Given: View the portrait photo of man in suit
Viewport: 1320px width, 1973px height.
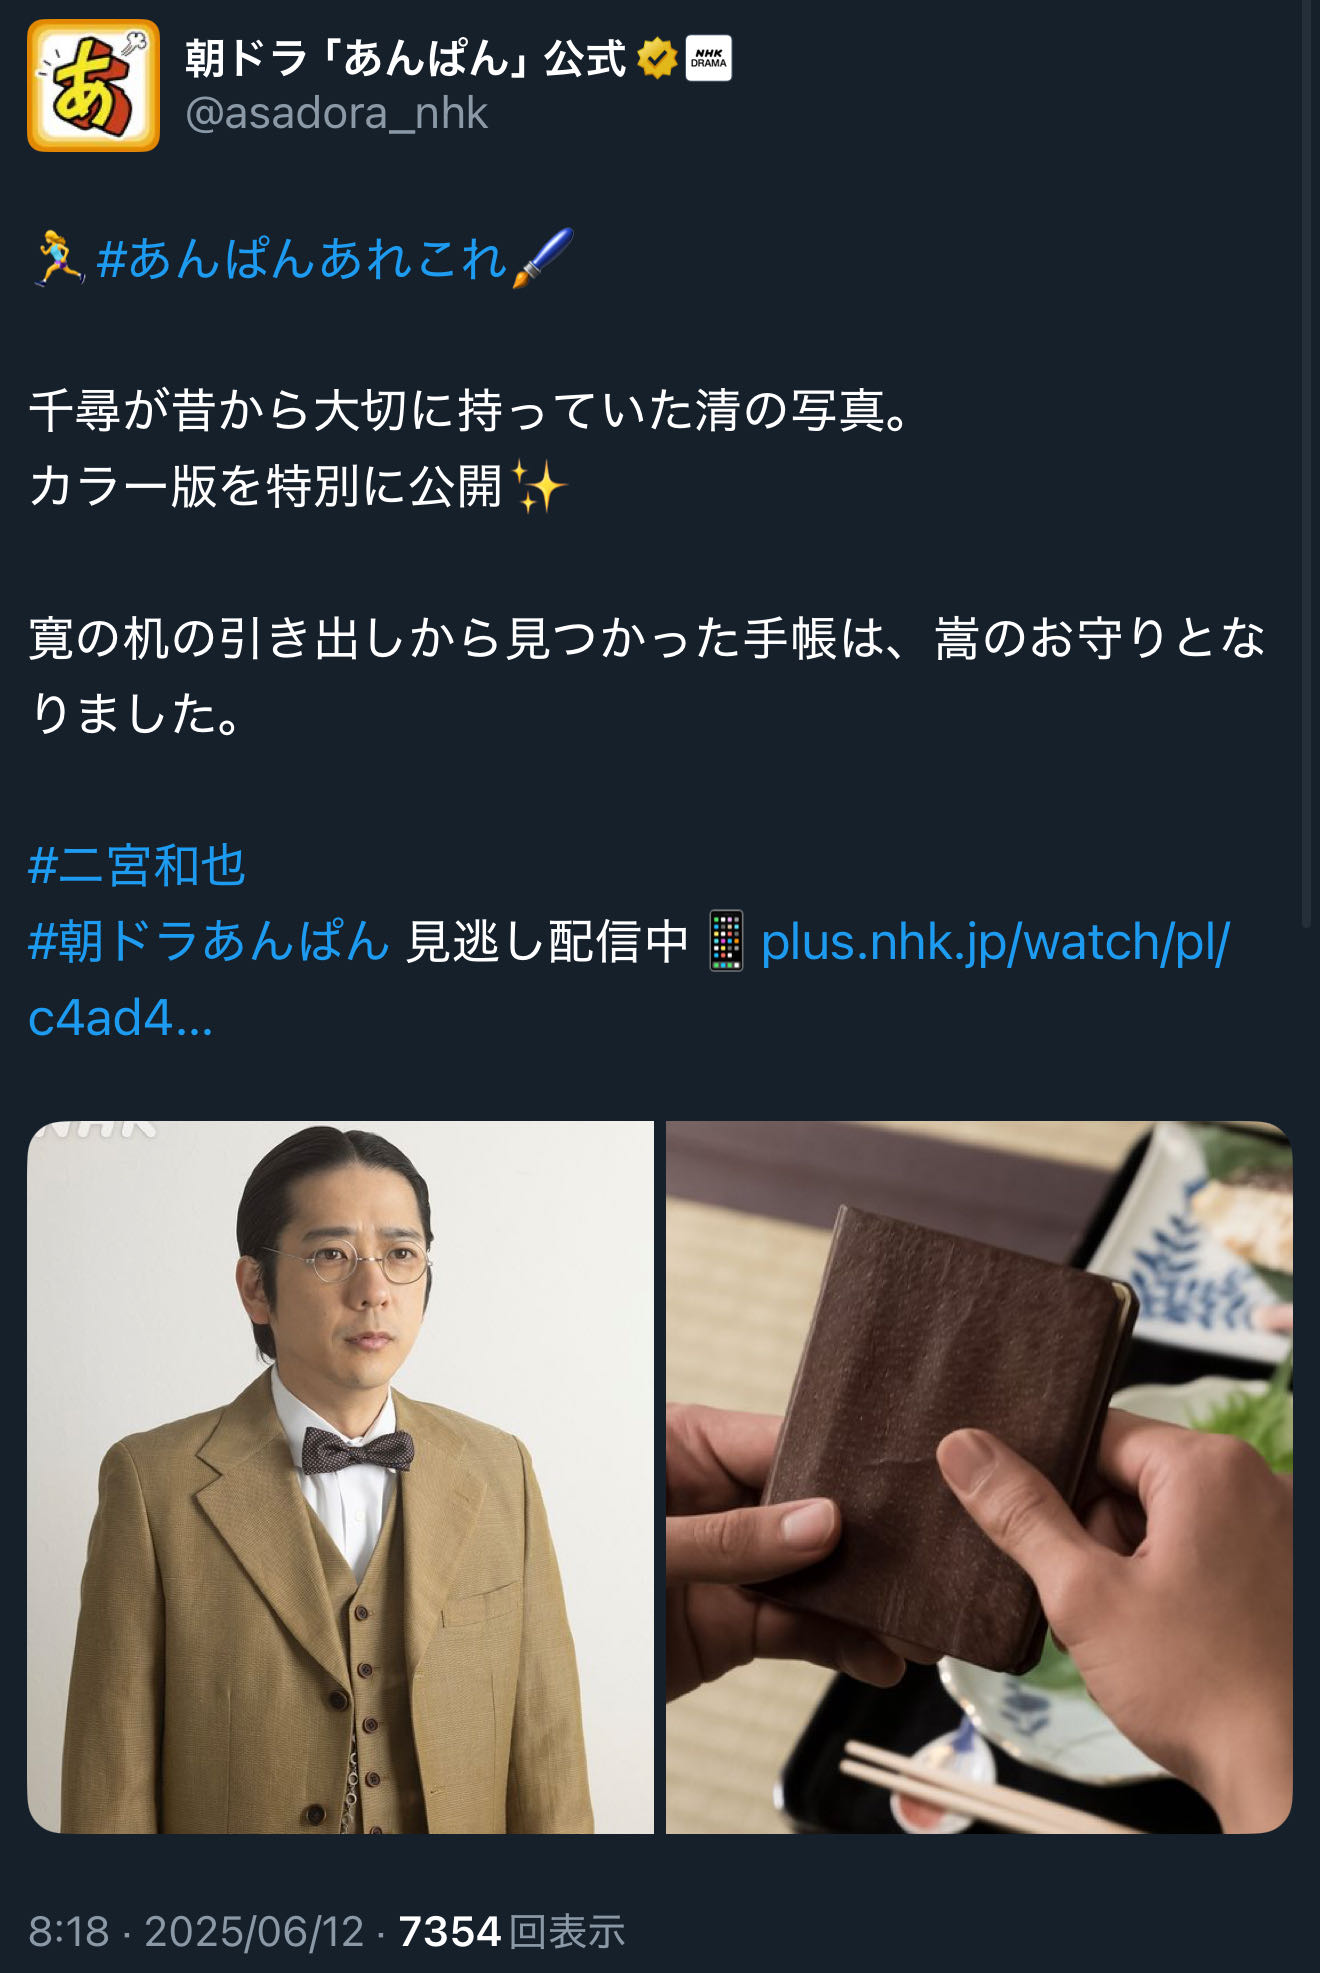Looking at the screenshot, I should [x=340, y=1477].
